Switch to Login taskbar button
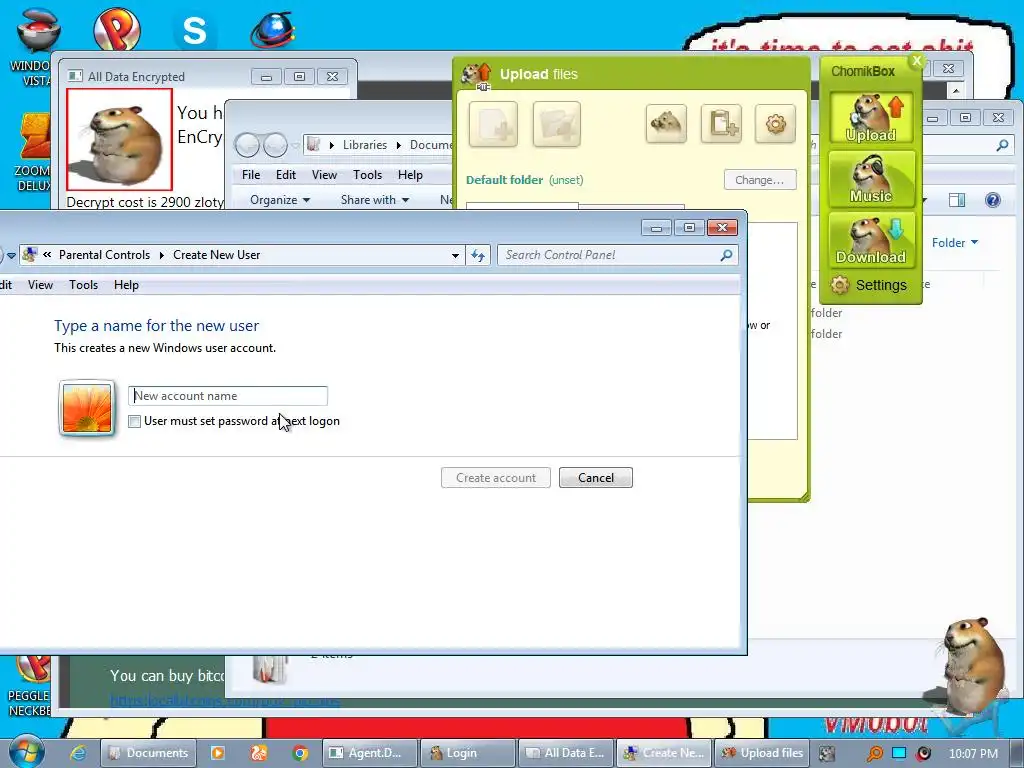The image size is (1024, 768). [x=468, y=753]
